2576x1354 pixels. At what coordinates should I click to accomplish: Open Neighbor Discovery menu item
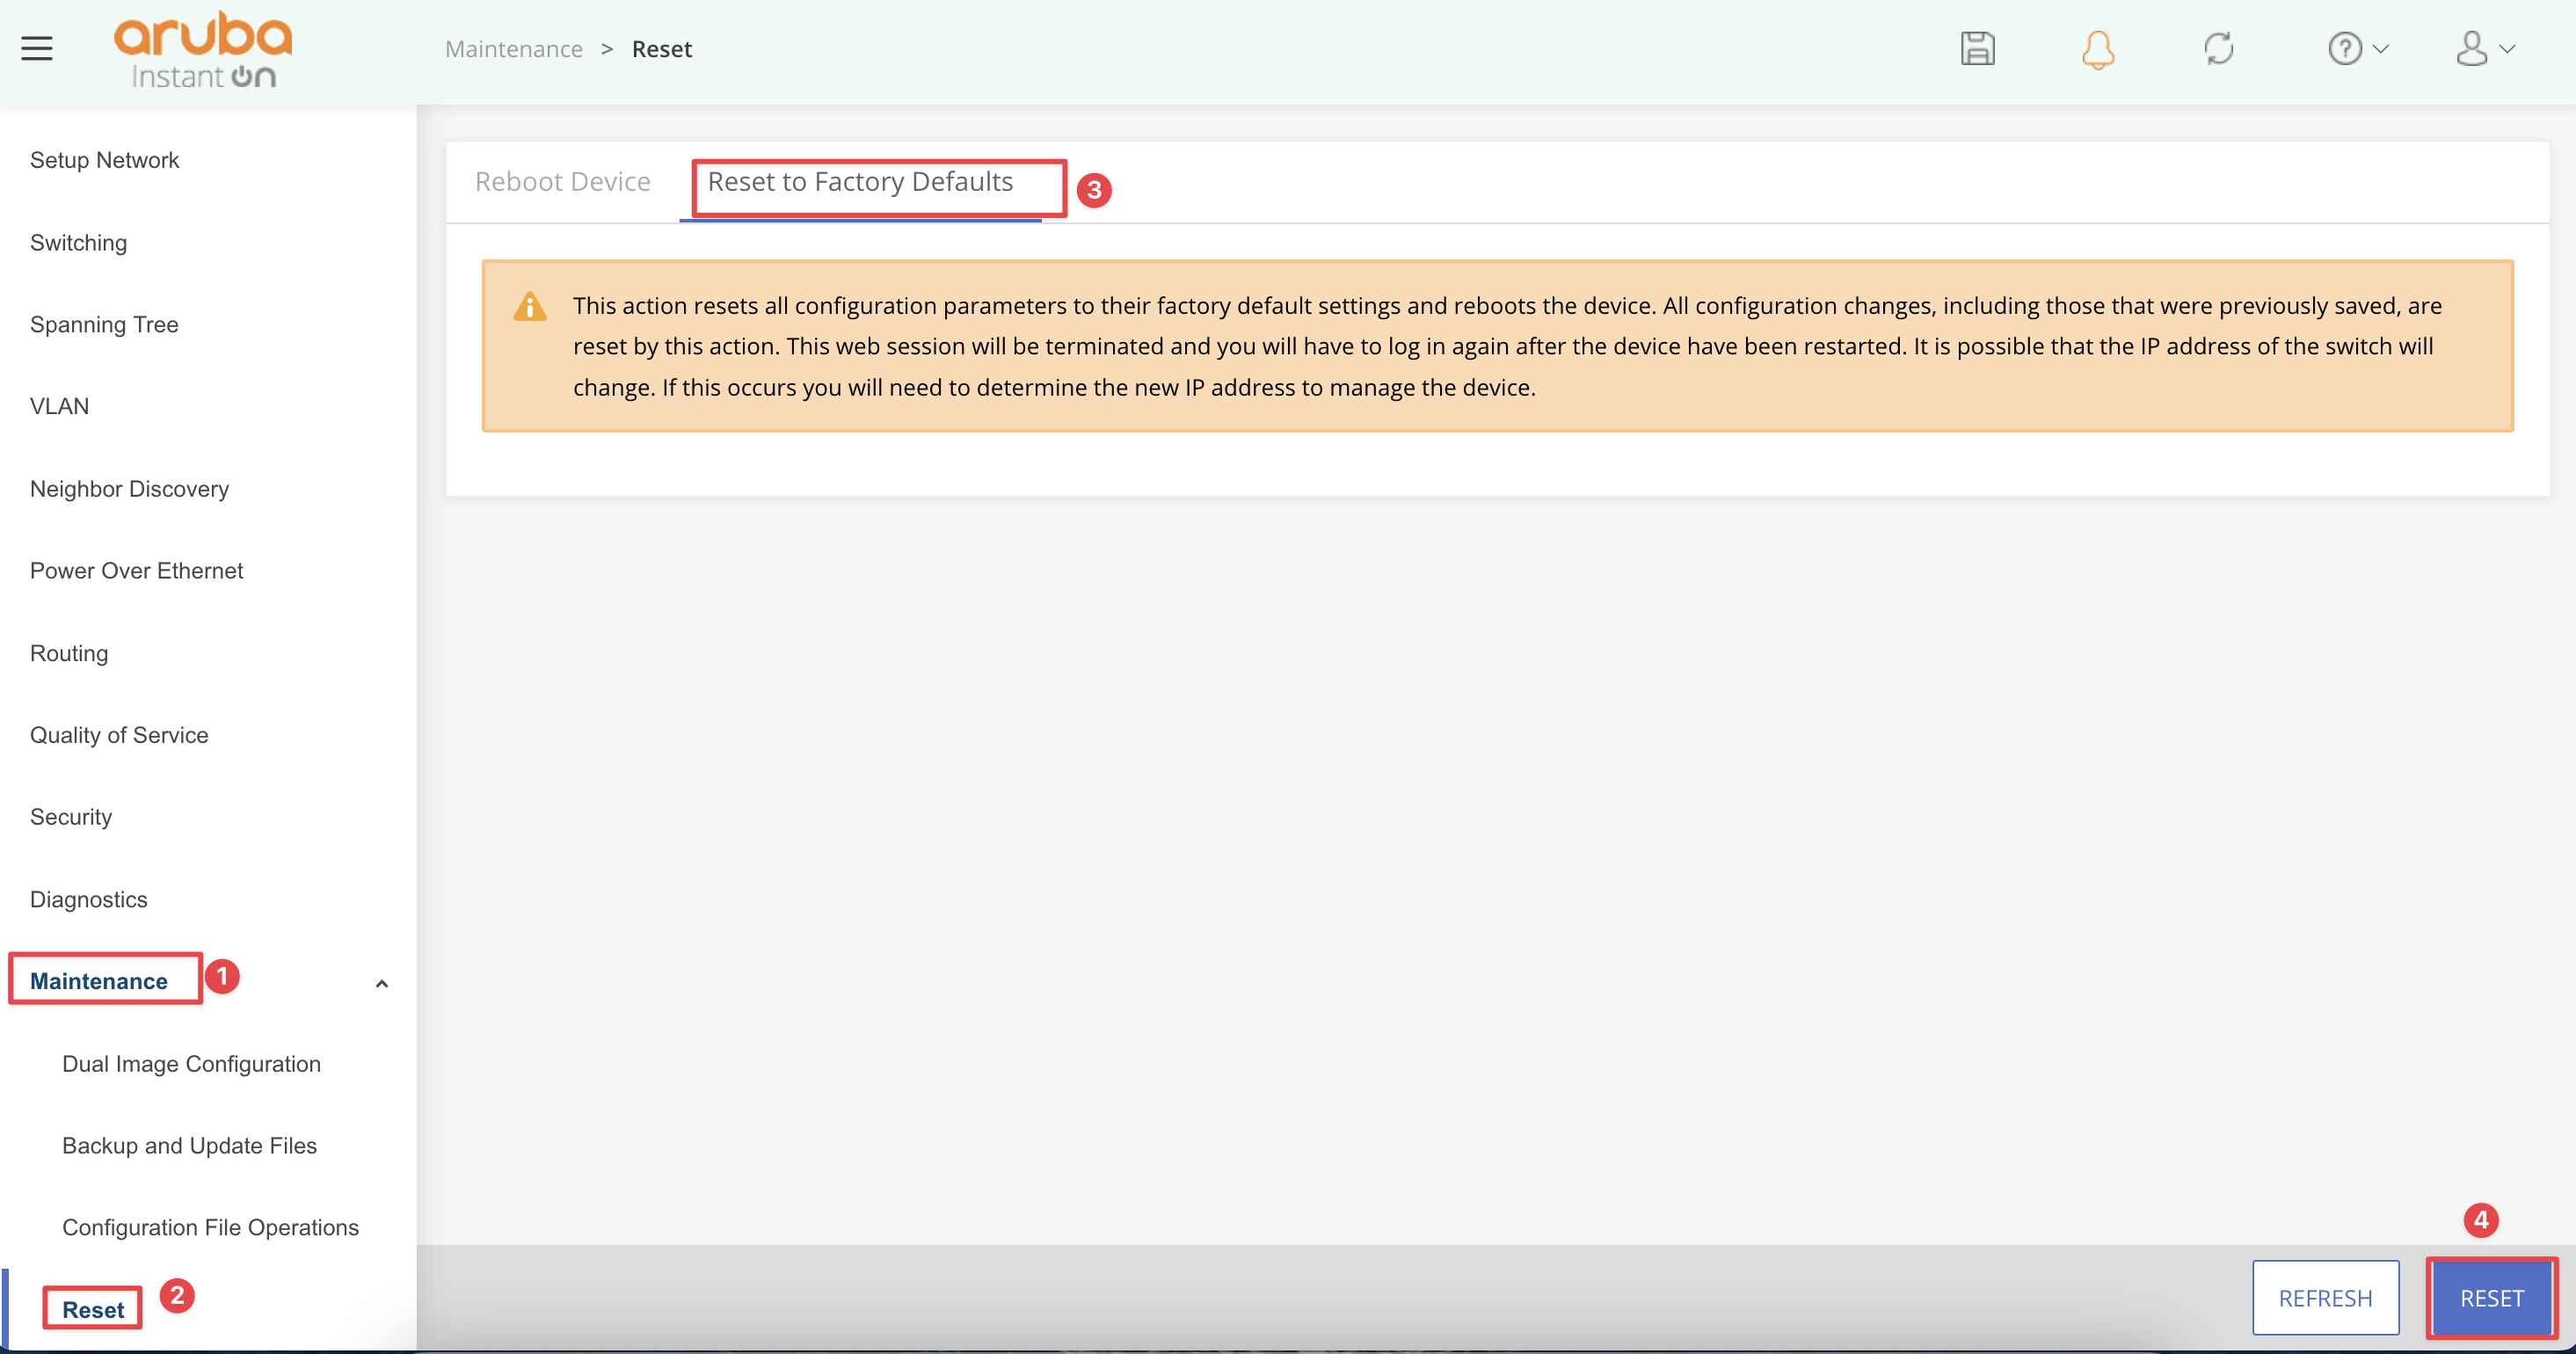(x=129, y=489)
